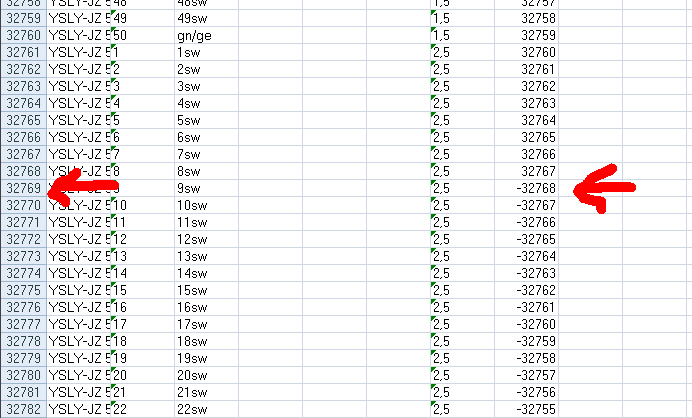Select the cell with text 9sw
The width and height of the screenshot is (692, 418).
207,188
